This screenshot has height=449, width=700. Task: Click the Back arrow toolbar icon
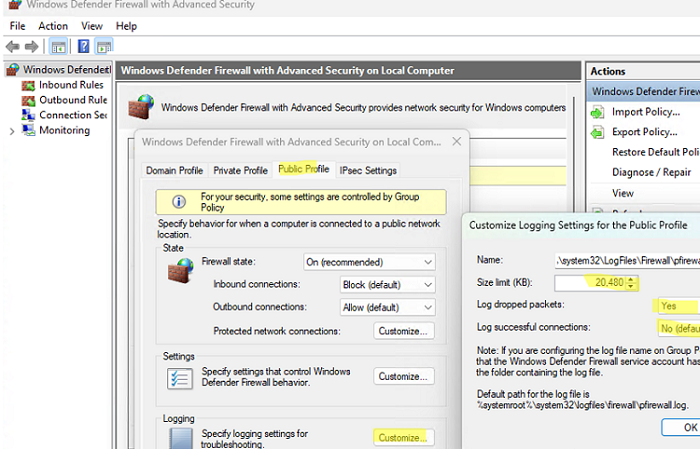click(12, 46)
